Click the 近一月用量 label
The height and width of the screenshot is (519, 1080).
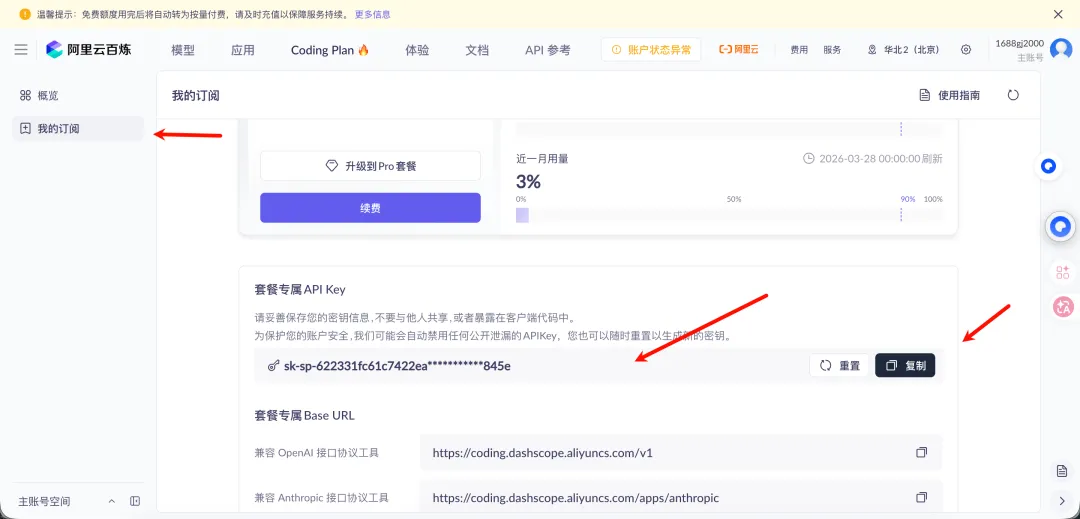click(x=542, y=158)
